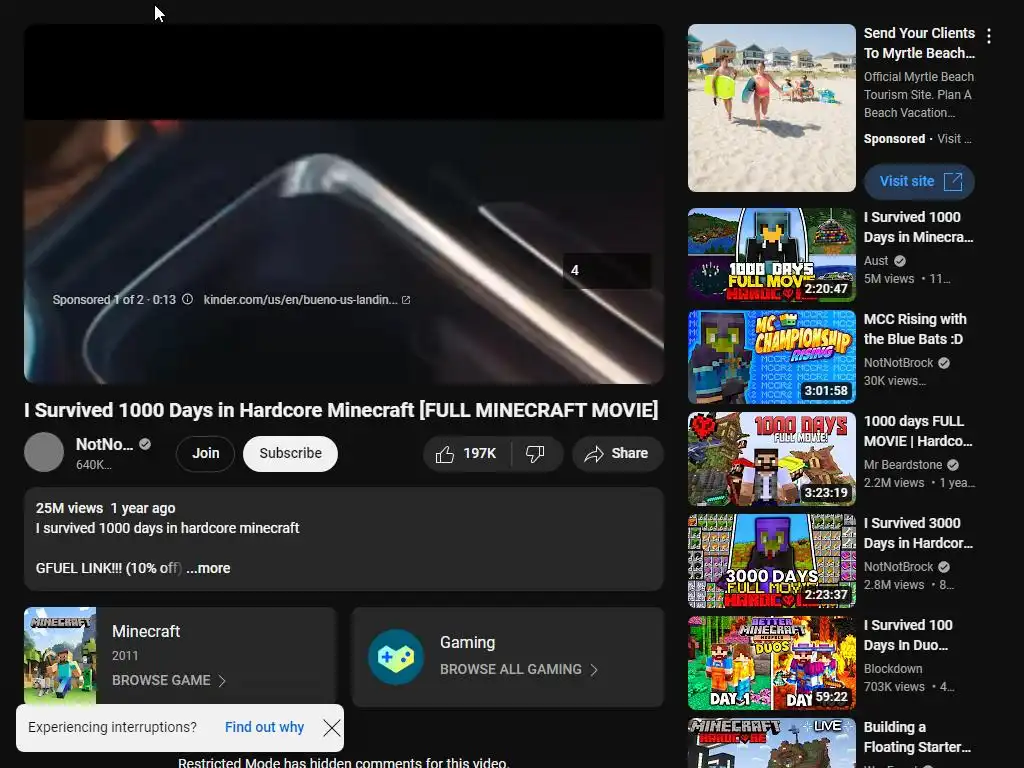Click the Mr Beardstone channel name
Viewport: 1024px width, 768px height.
pos(903,465)
